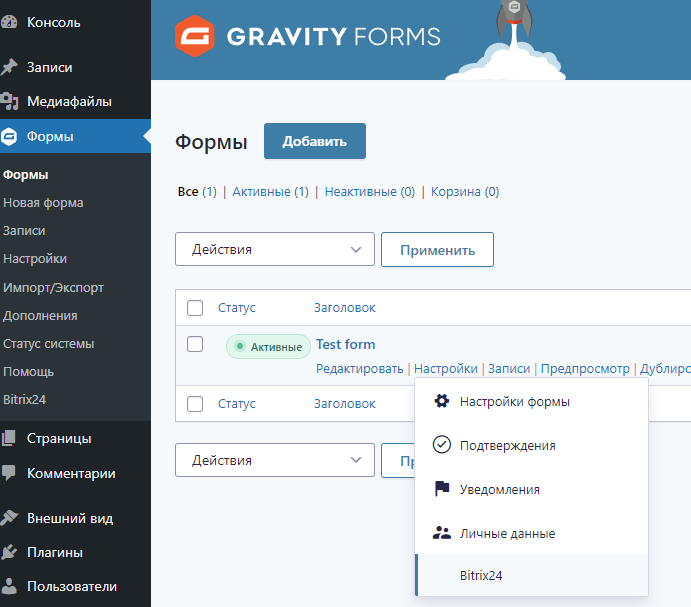Open the bottom Действия bulk actions dropdown
This screenshot has width=691, height=607.
(x=275, y=460)
